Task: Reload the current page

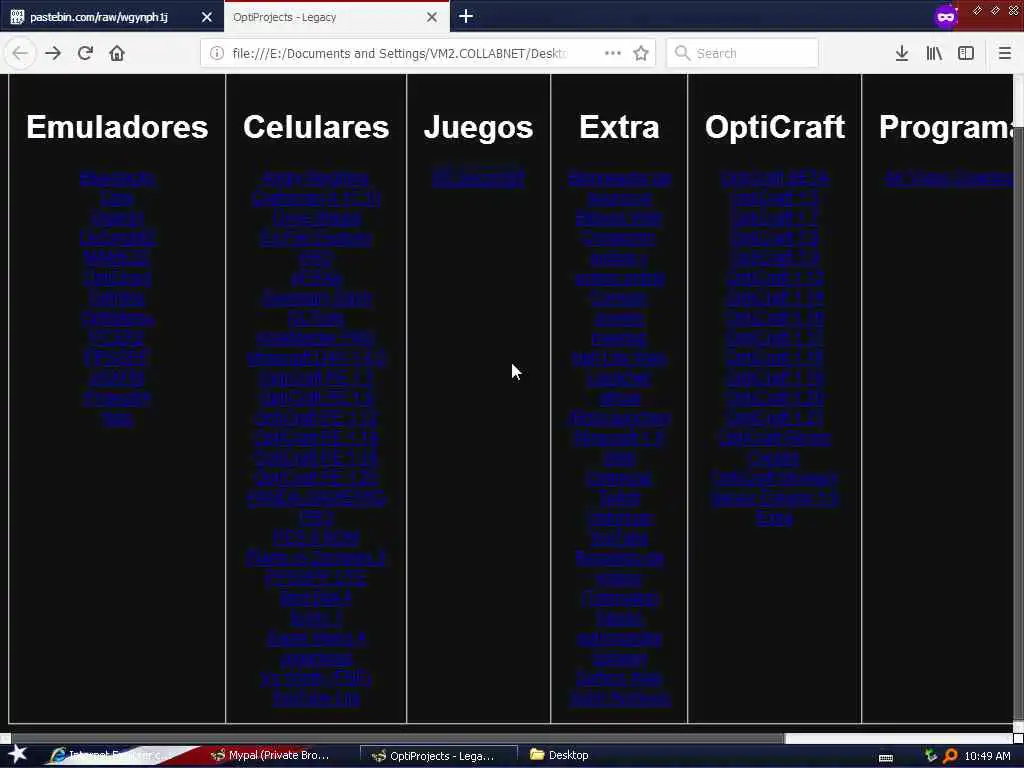Action: click(85, 53)
